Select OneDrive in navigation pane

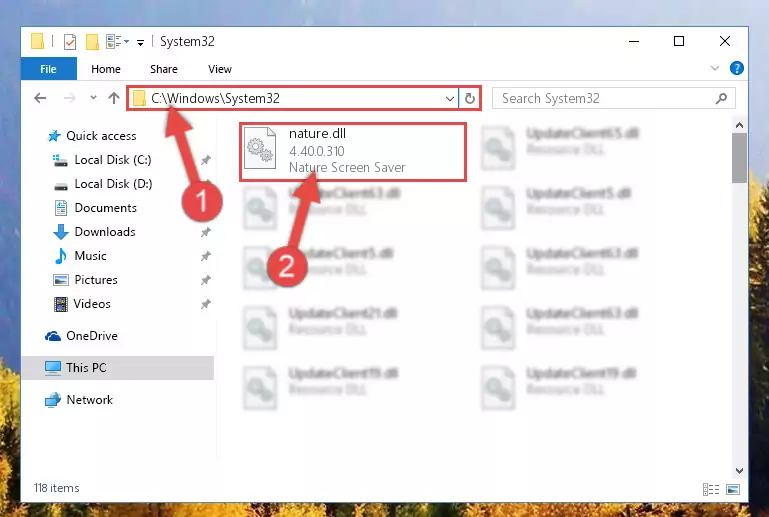pos(92,336)
